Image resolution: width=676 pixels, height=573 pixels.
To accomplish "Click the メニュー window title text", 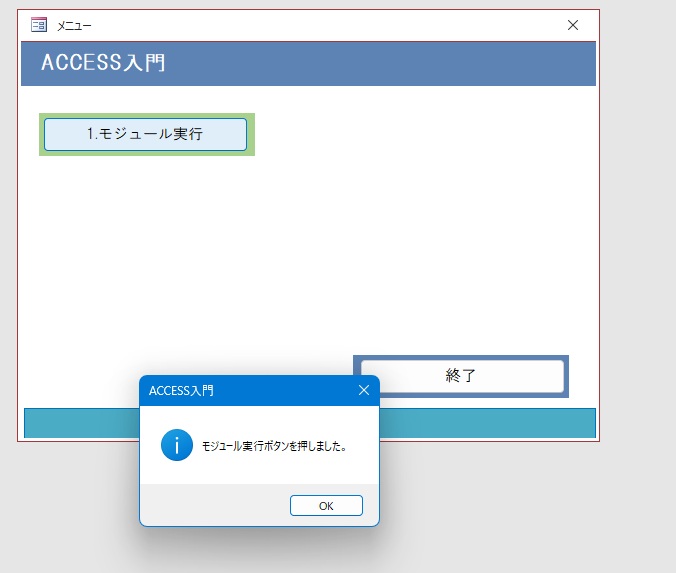I will (74, 26).
